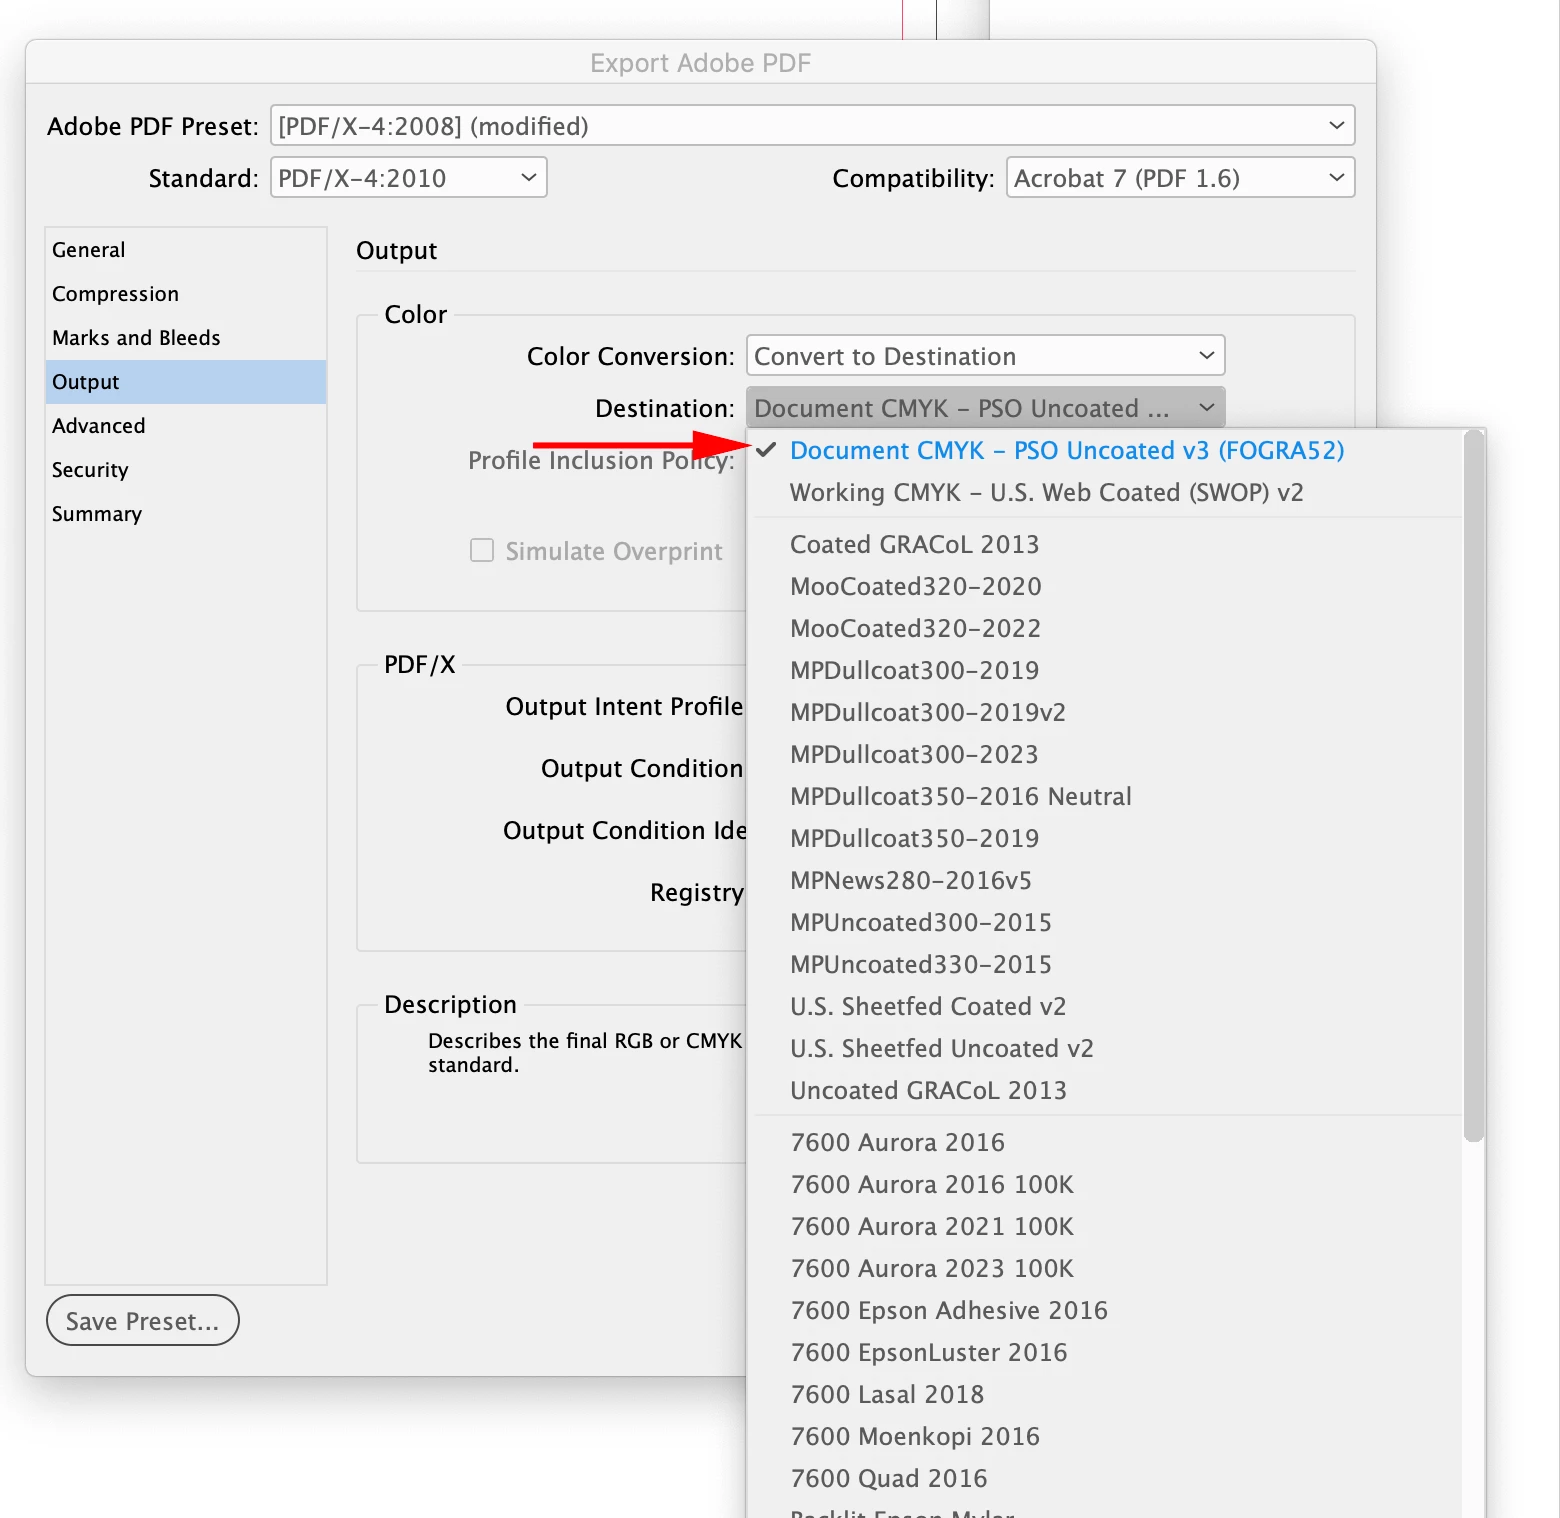Select 7600 Moenkopi 2016 profile
The height and width of the screenshot is (1518, 1560).
[x=1105, y=1437]
